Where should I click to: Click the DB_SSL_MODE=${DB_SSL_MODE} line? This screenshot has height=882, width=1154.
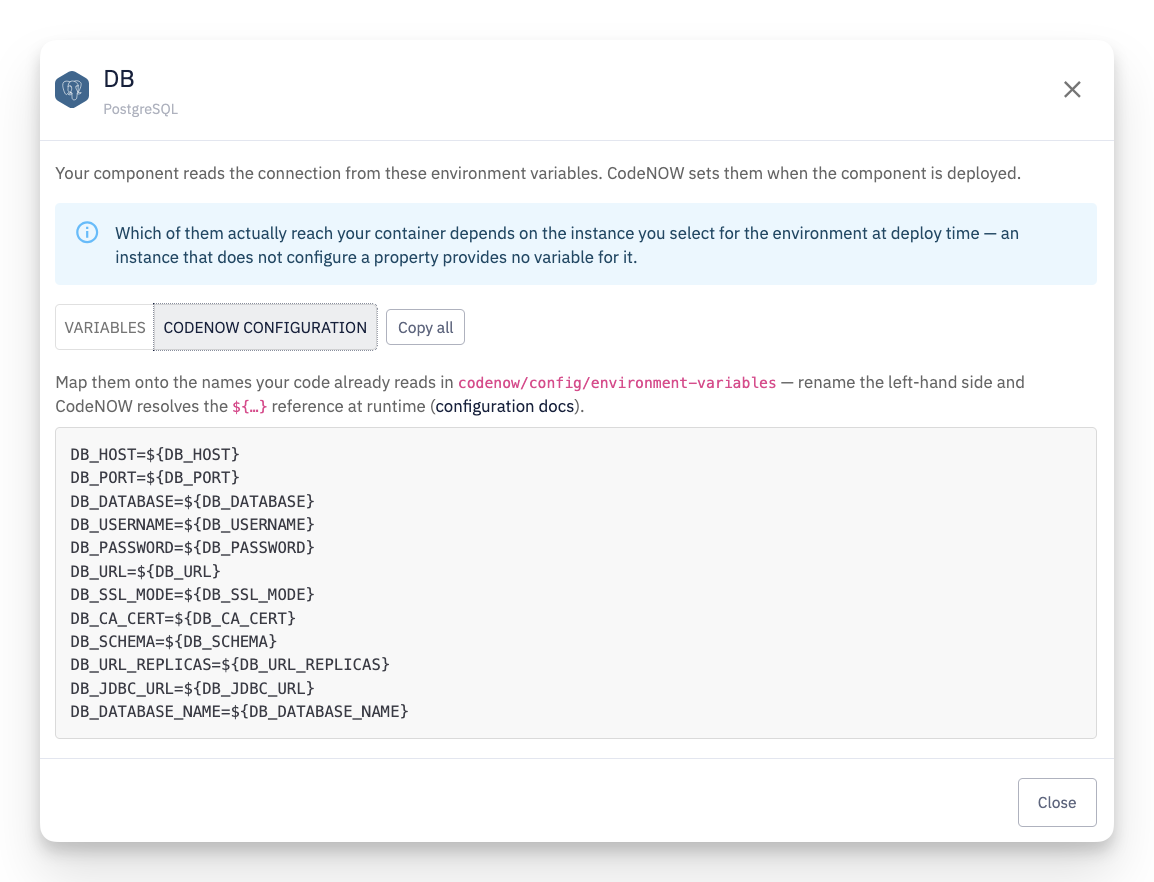[192, 594]
